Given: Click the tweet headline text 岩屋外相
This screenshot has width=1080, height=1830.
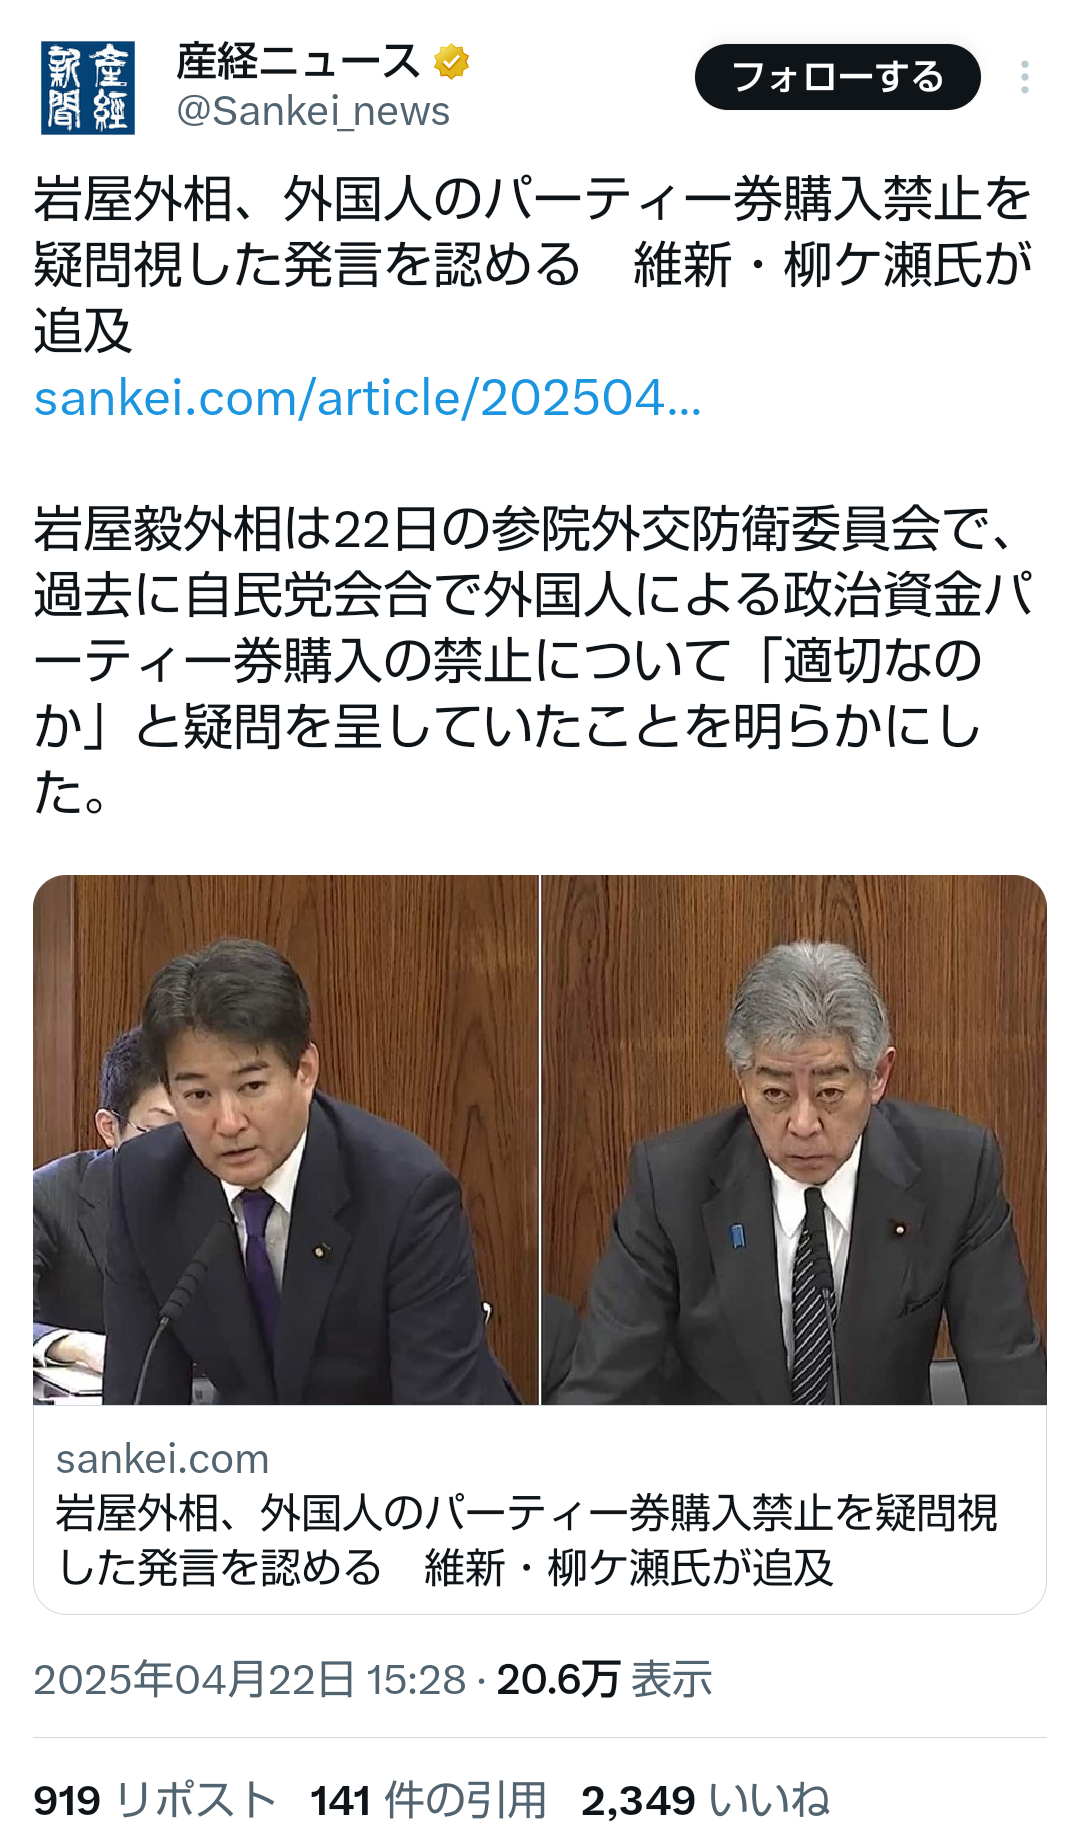Looking at the screenshot, I should (x=532, y=265).
